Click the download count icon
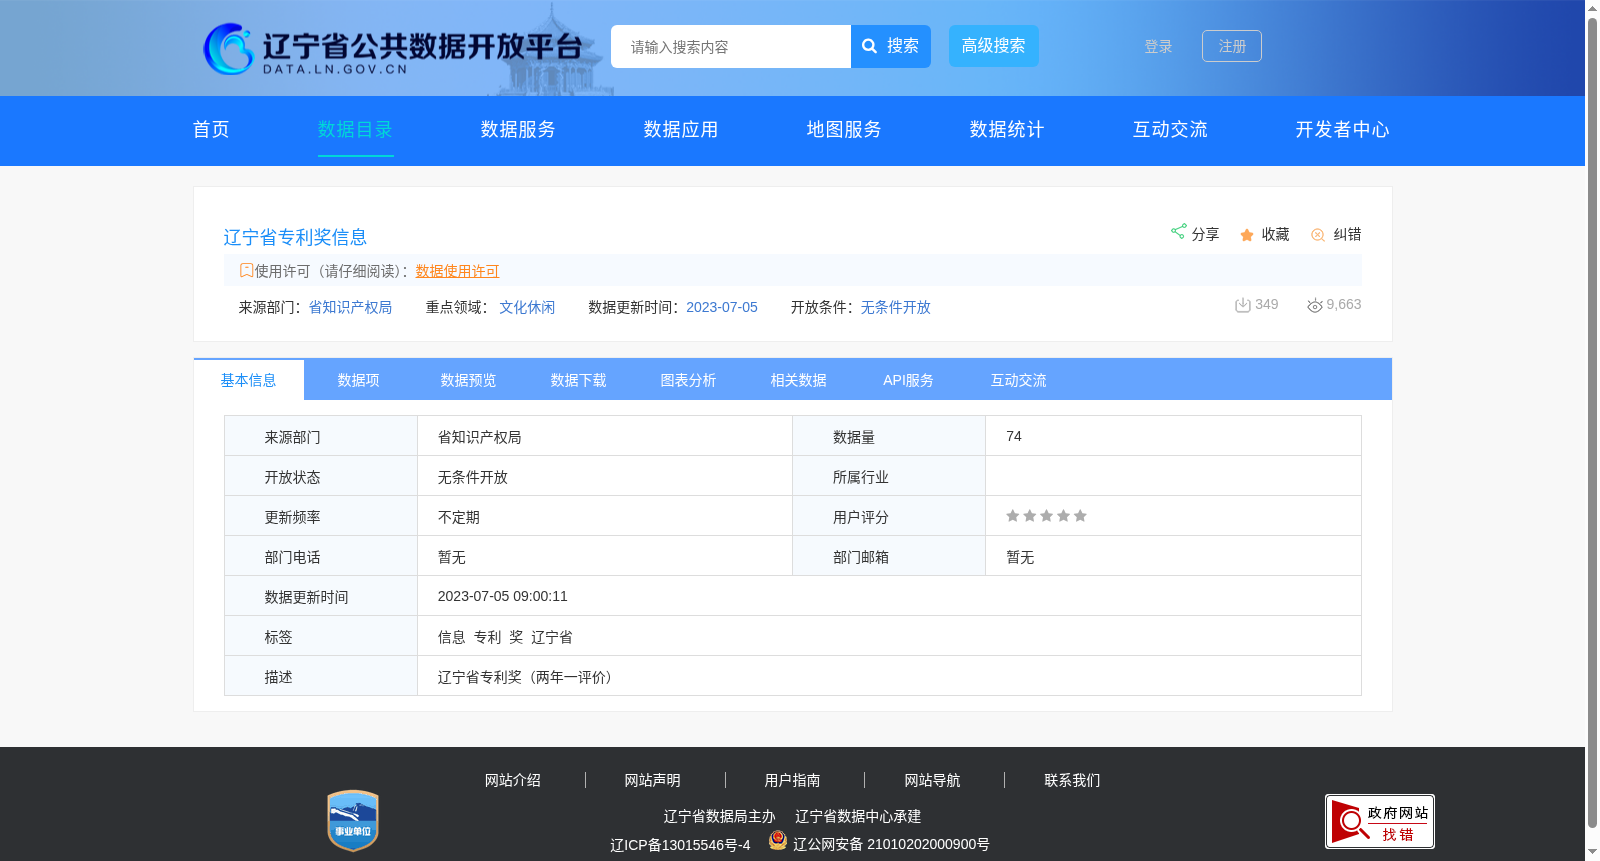Viewport: 1600px width, 861px height. (x=1243, y=305)
